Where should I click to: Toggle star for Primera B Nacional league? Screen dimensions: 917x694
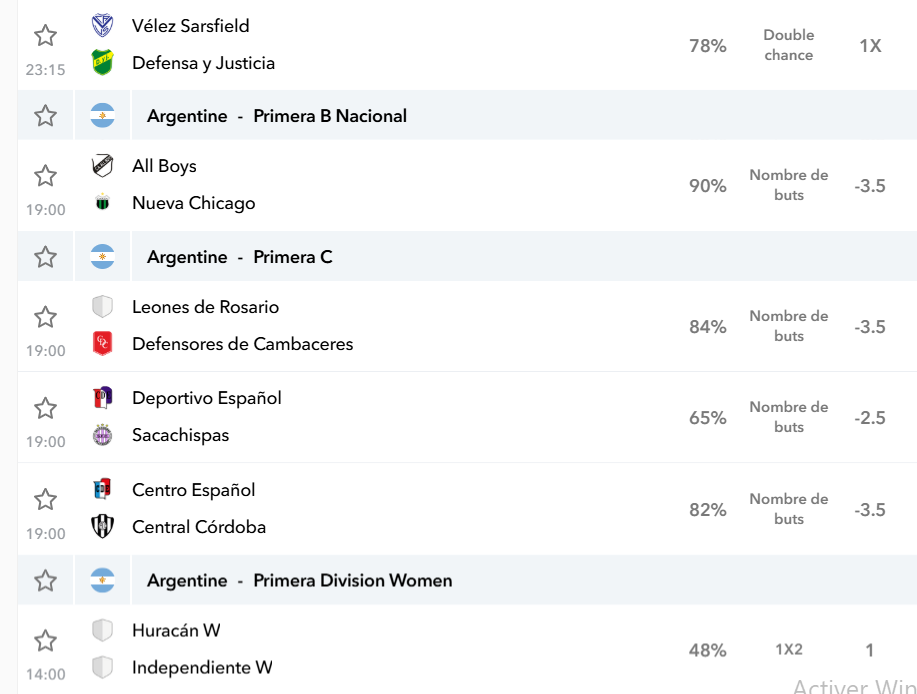click(x=45, y=116)
